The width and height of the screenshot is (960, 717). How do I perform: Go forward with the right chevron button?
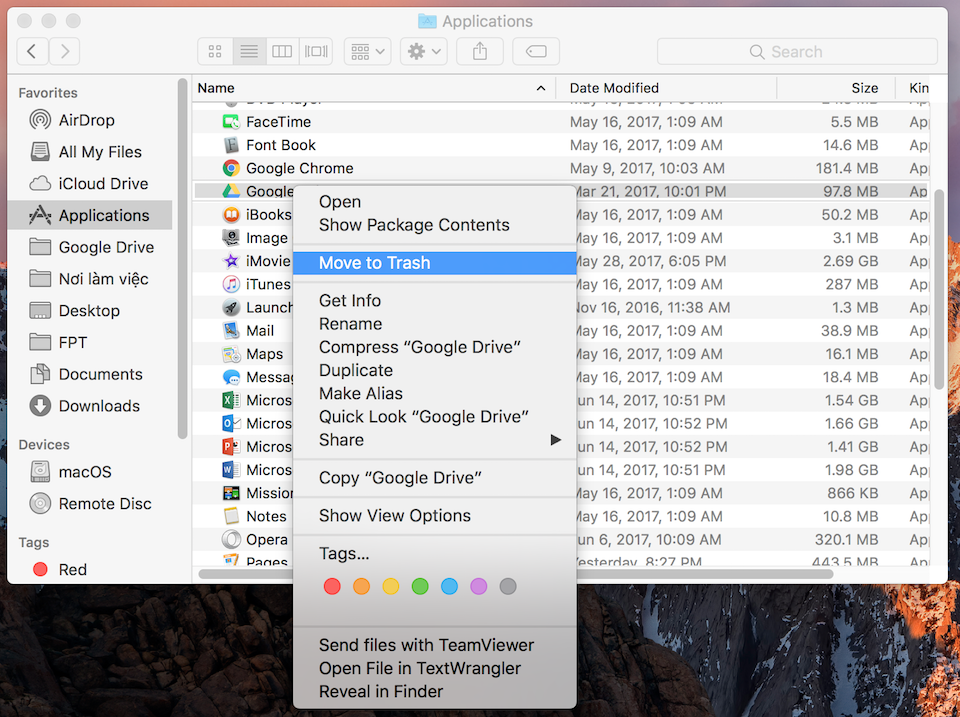(x=64, y=51)
